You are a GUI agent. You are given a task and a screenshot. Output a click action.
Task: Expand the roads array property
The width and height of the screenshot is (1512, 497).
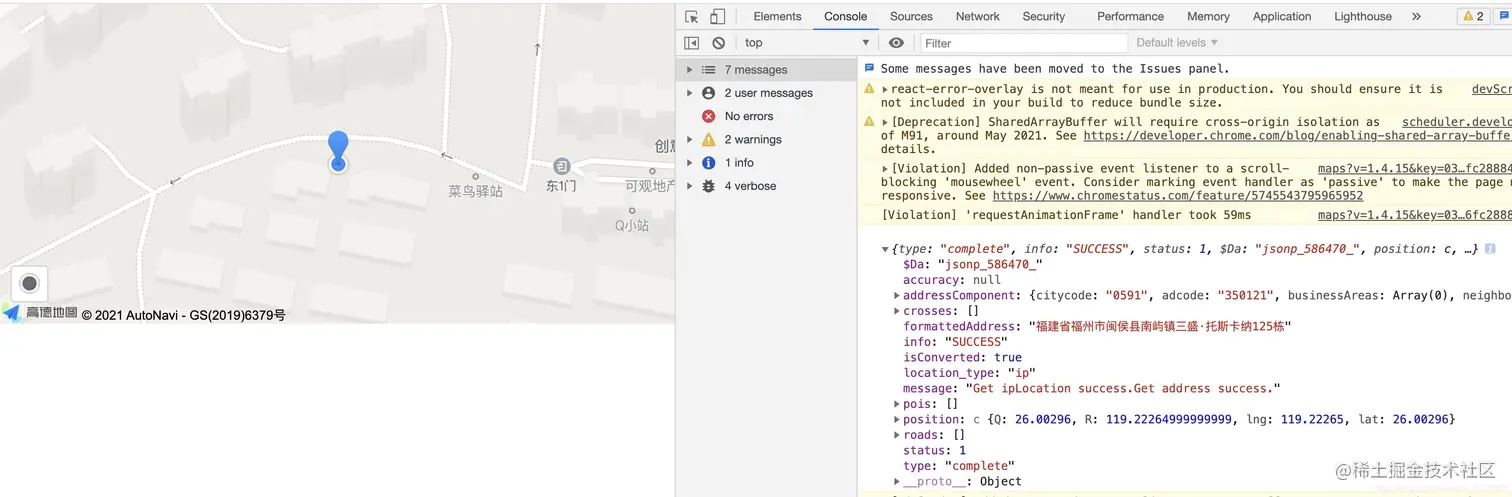coord(897,435)
